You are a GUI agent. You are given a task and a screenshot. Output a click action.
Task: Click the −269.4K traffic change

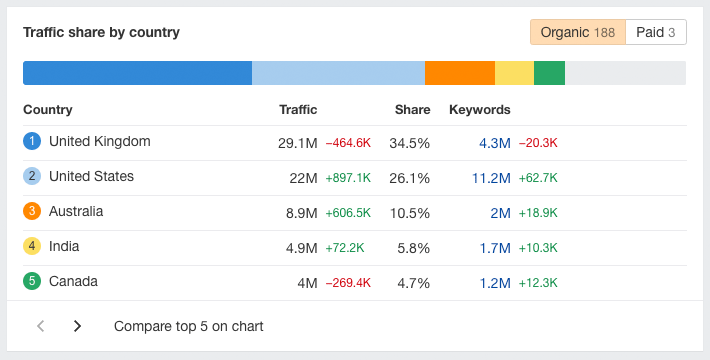click(x=348, y=283)
